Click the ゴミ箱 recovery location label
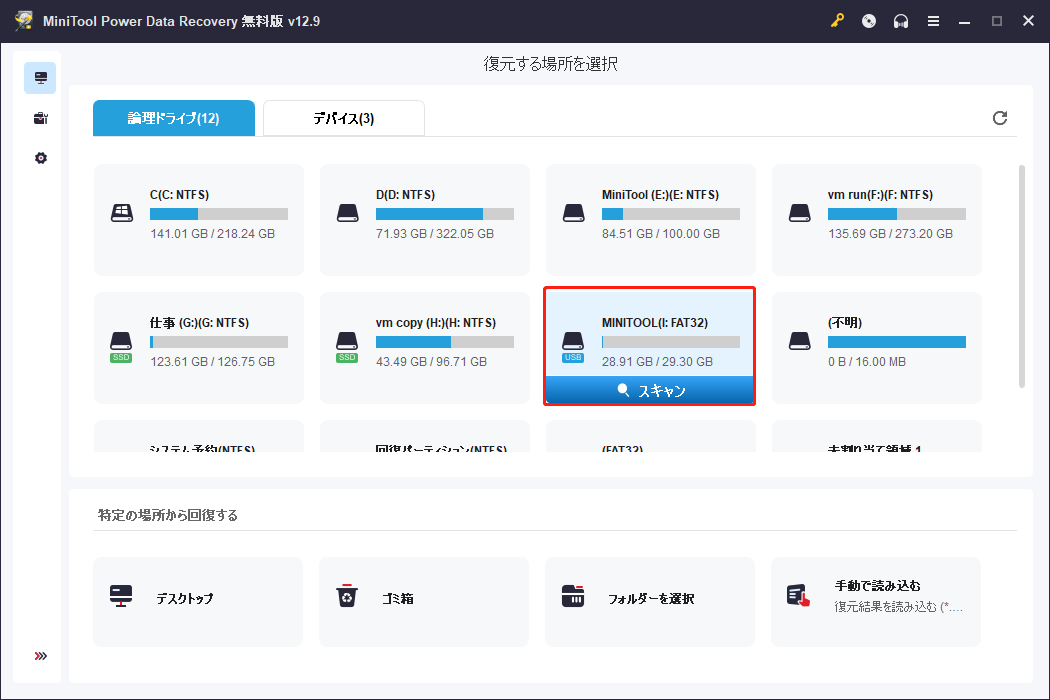Viewport: 1050px width, 700px height. click(398, 598)
